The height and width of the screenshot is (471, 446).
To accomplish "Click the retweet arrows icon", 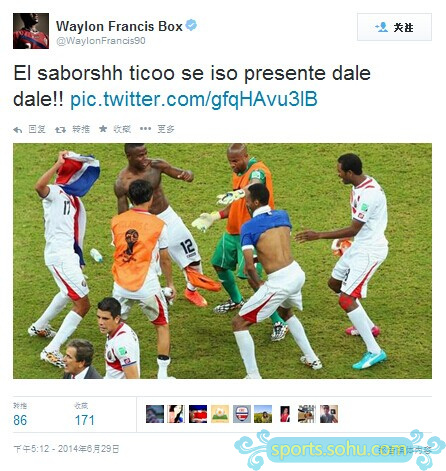I will 60,130.
